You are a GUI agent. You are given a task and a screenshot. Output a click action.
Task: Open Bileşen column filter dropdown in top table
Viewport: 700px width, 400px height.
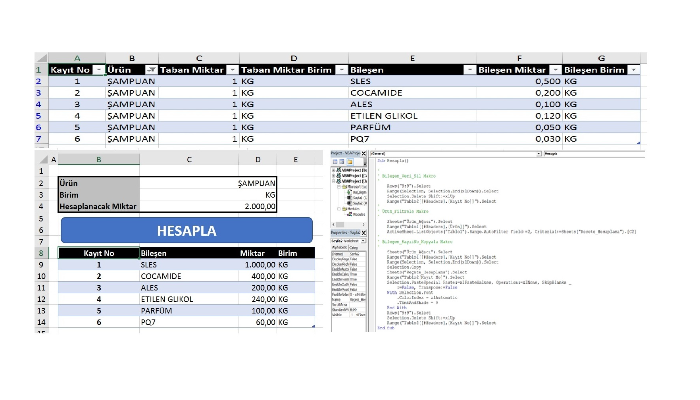click(x=469, y=70)
